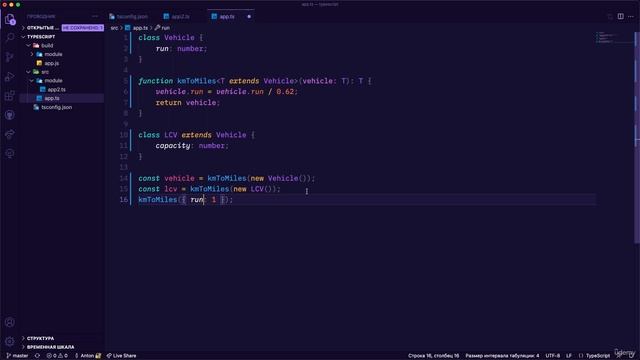Click the 0.62 value on line 6

(285, 92)
